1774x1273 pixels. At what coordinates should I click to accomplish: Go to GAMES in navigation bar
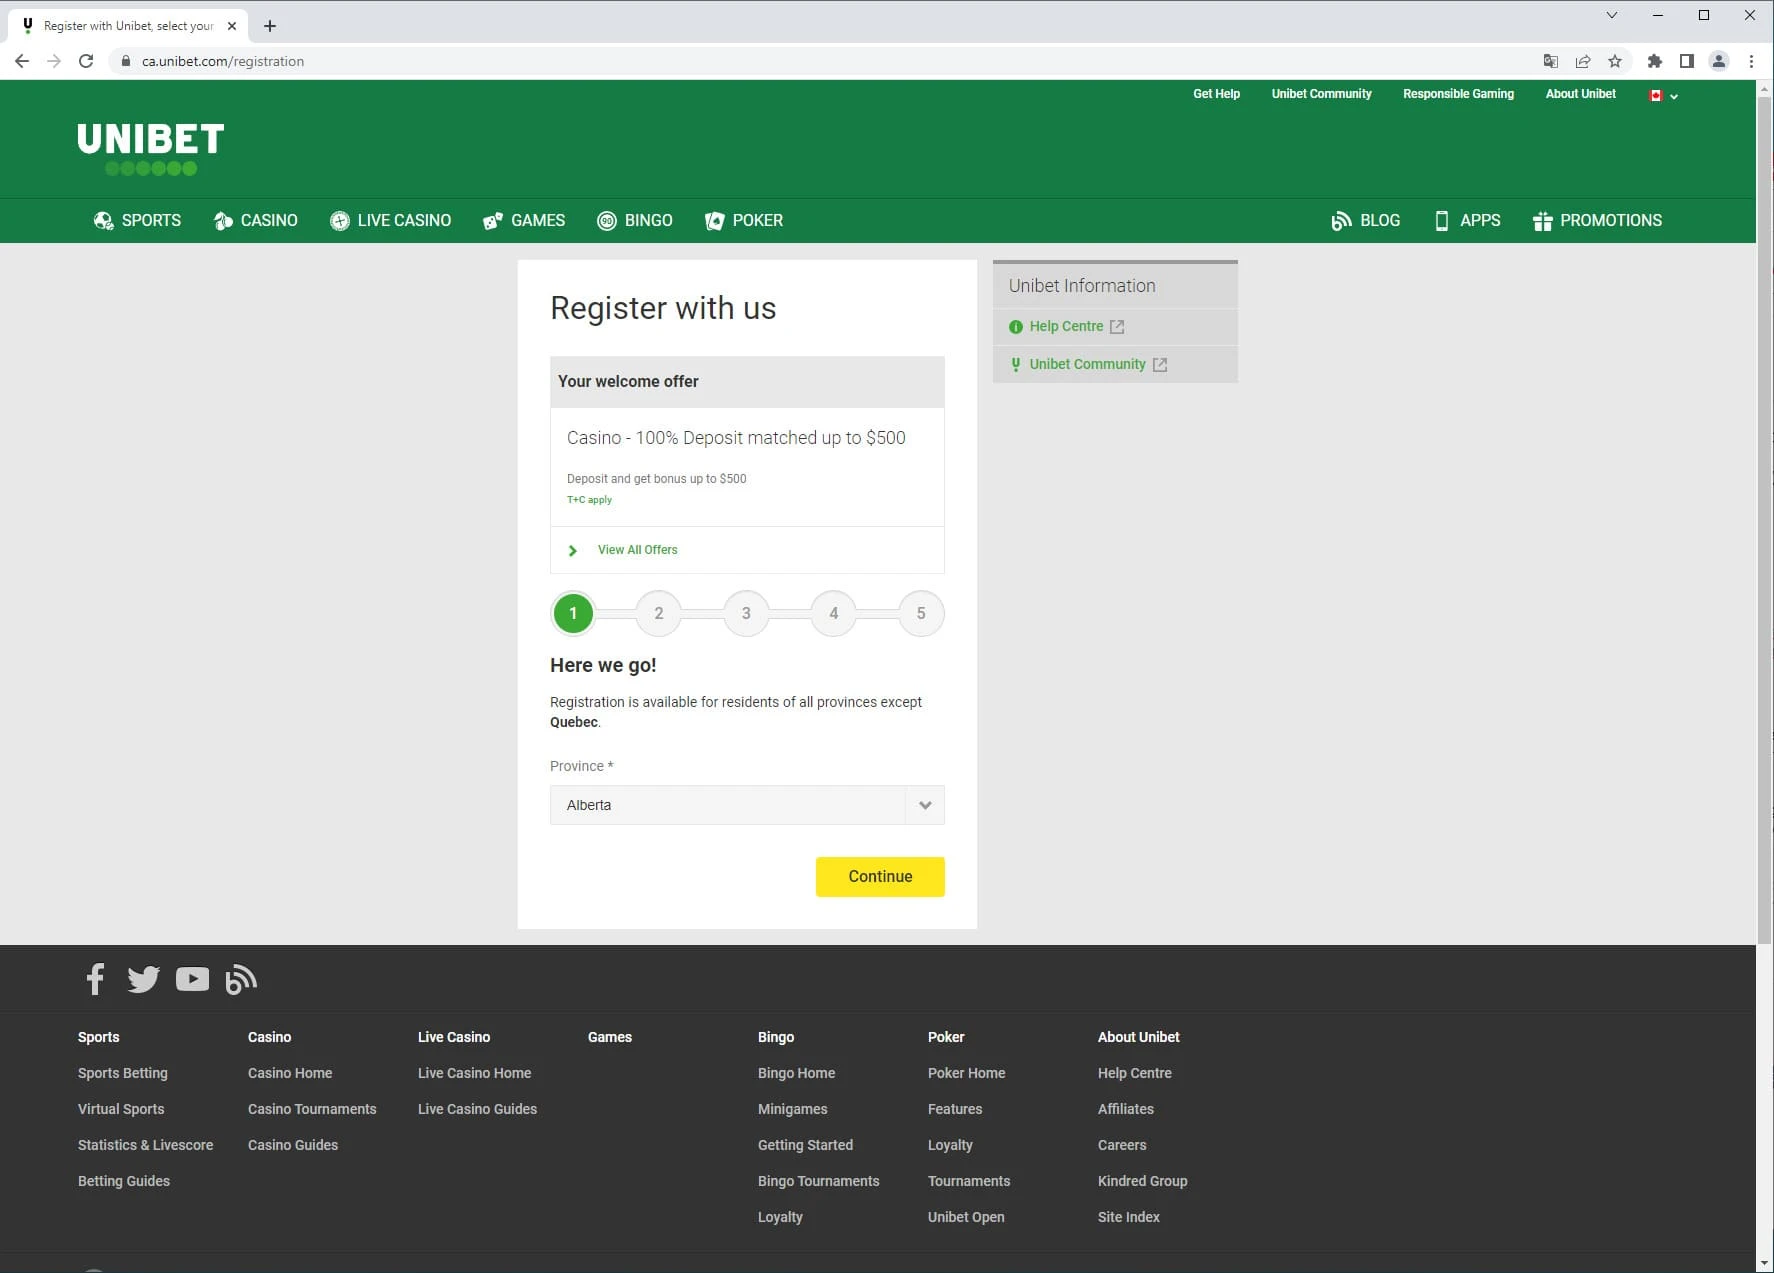pyautogui.click(x=523, y=220)
